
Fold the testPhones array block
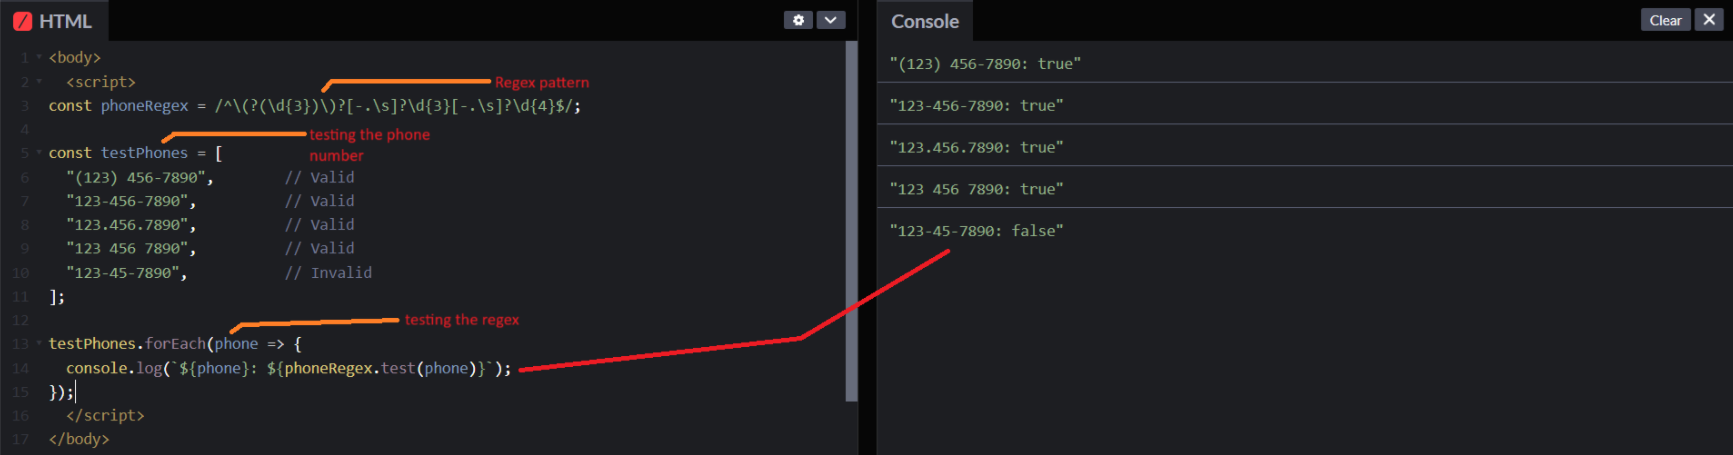39,153
